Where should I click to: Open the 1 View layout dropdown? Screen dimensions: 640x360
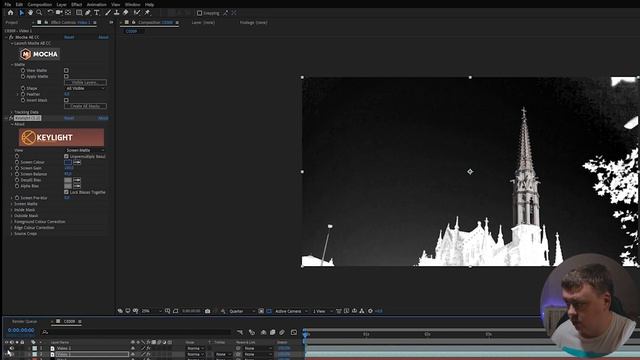coord(322,311)
